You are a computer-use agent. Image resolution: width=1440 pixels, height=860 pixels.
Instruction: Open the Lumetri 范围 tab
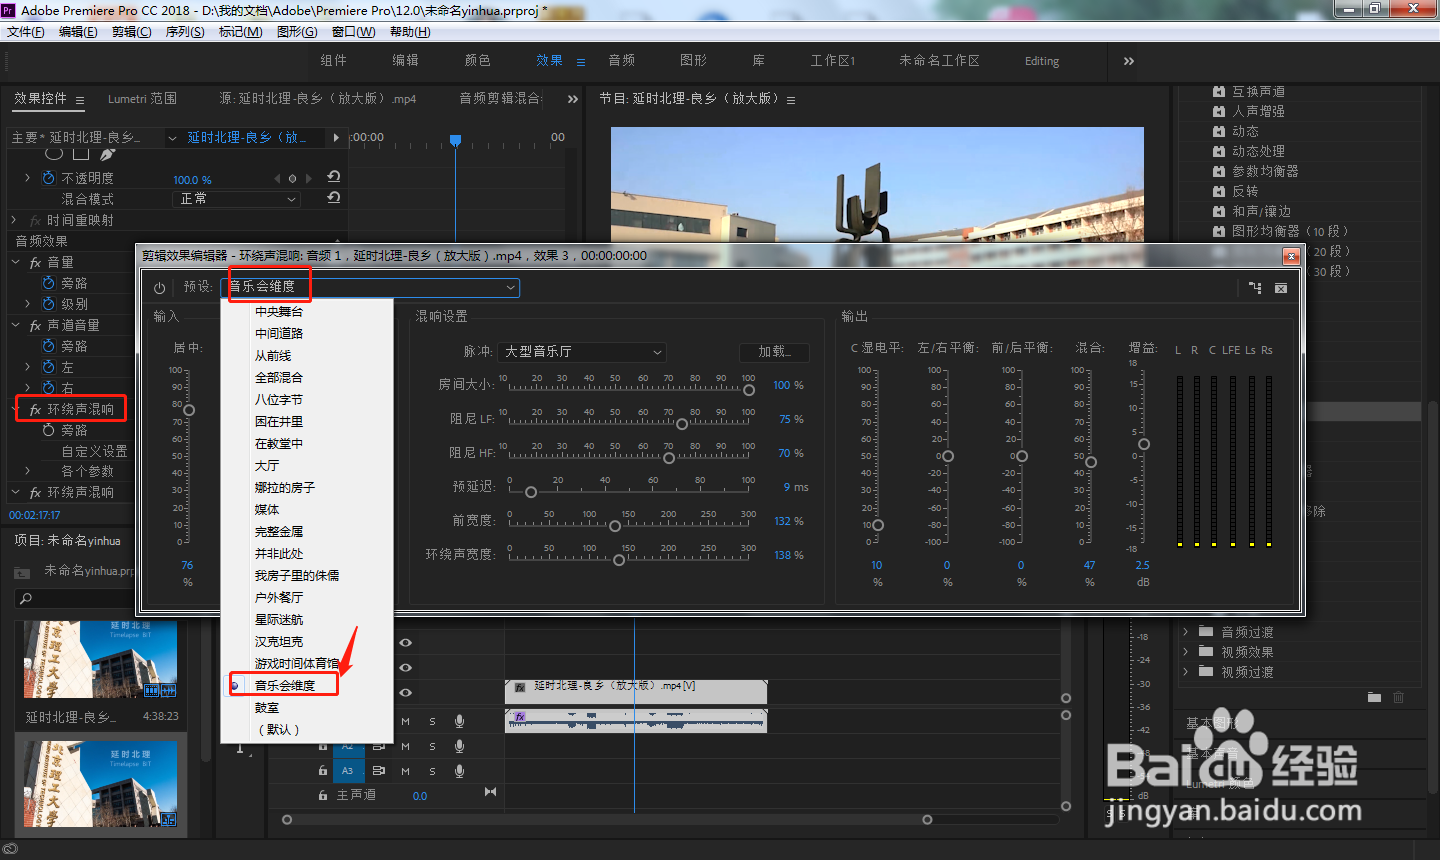[142, 99]
